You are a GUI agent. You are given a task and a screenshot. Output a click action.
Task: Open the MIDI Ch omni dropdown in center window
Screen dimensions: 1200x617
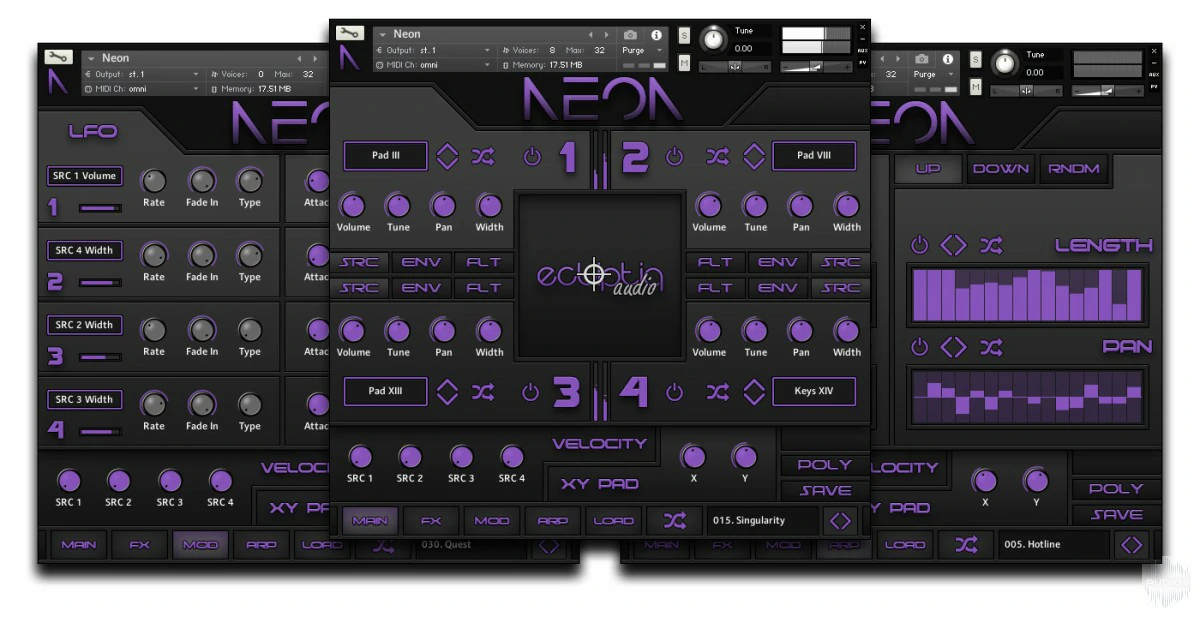click(x=433, y=65)
